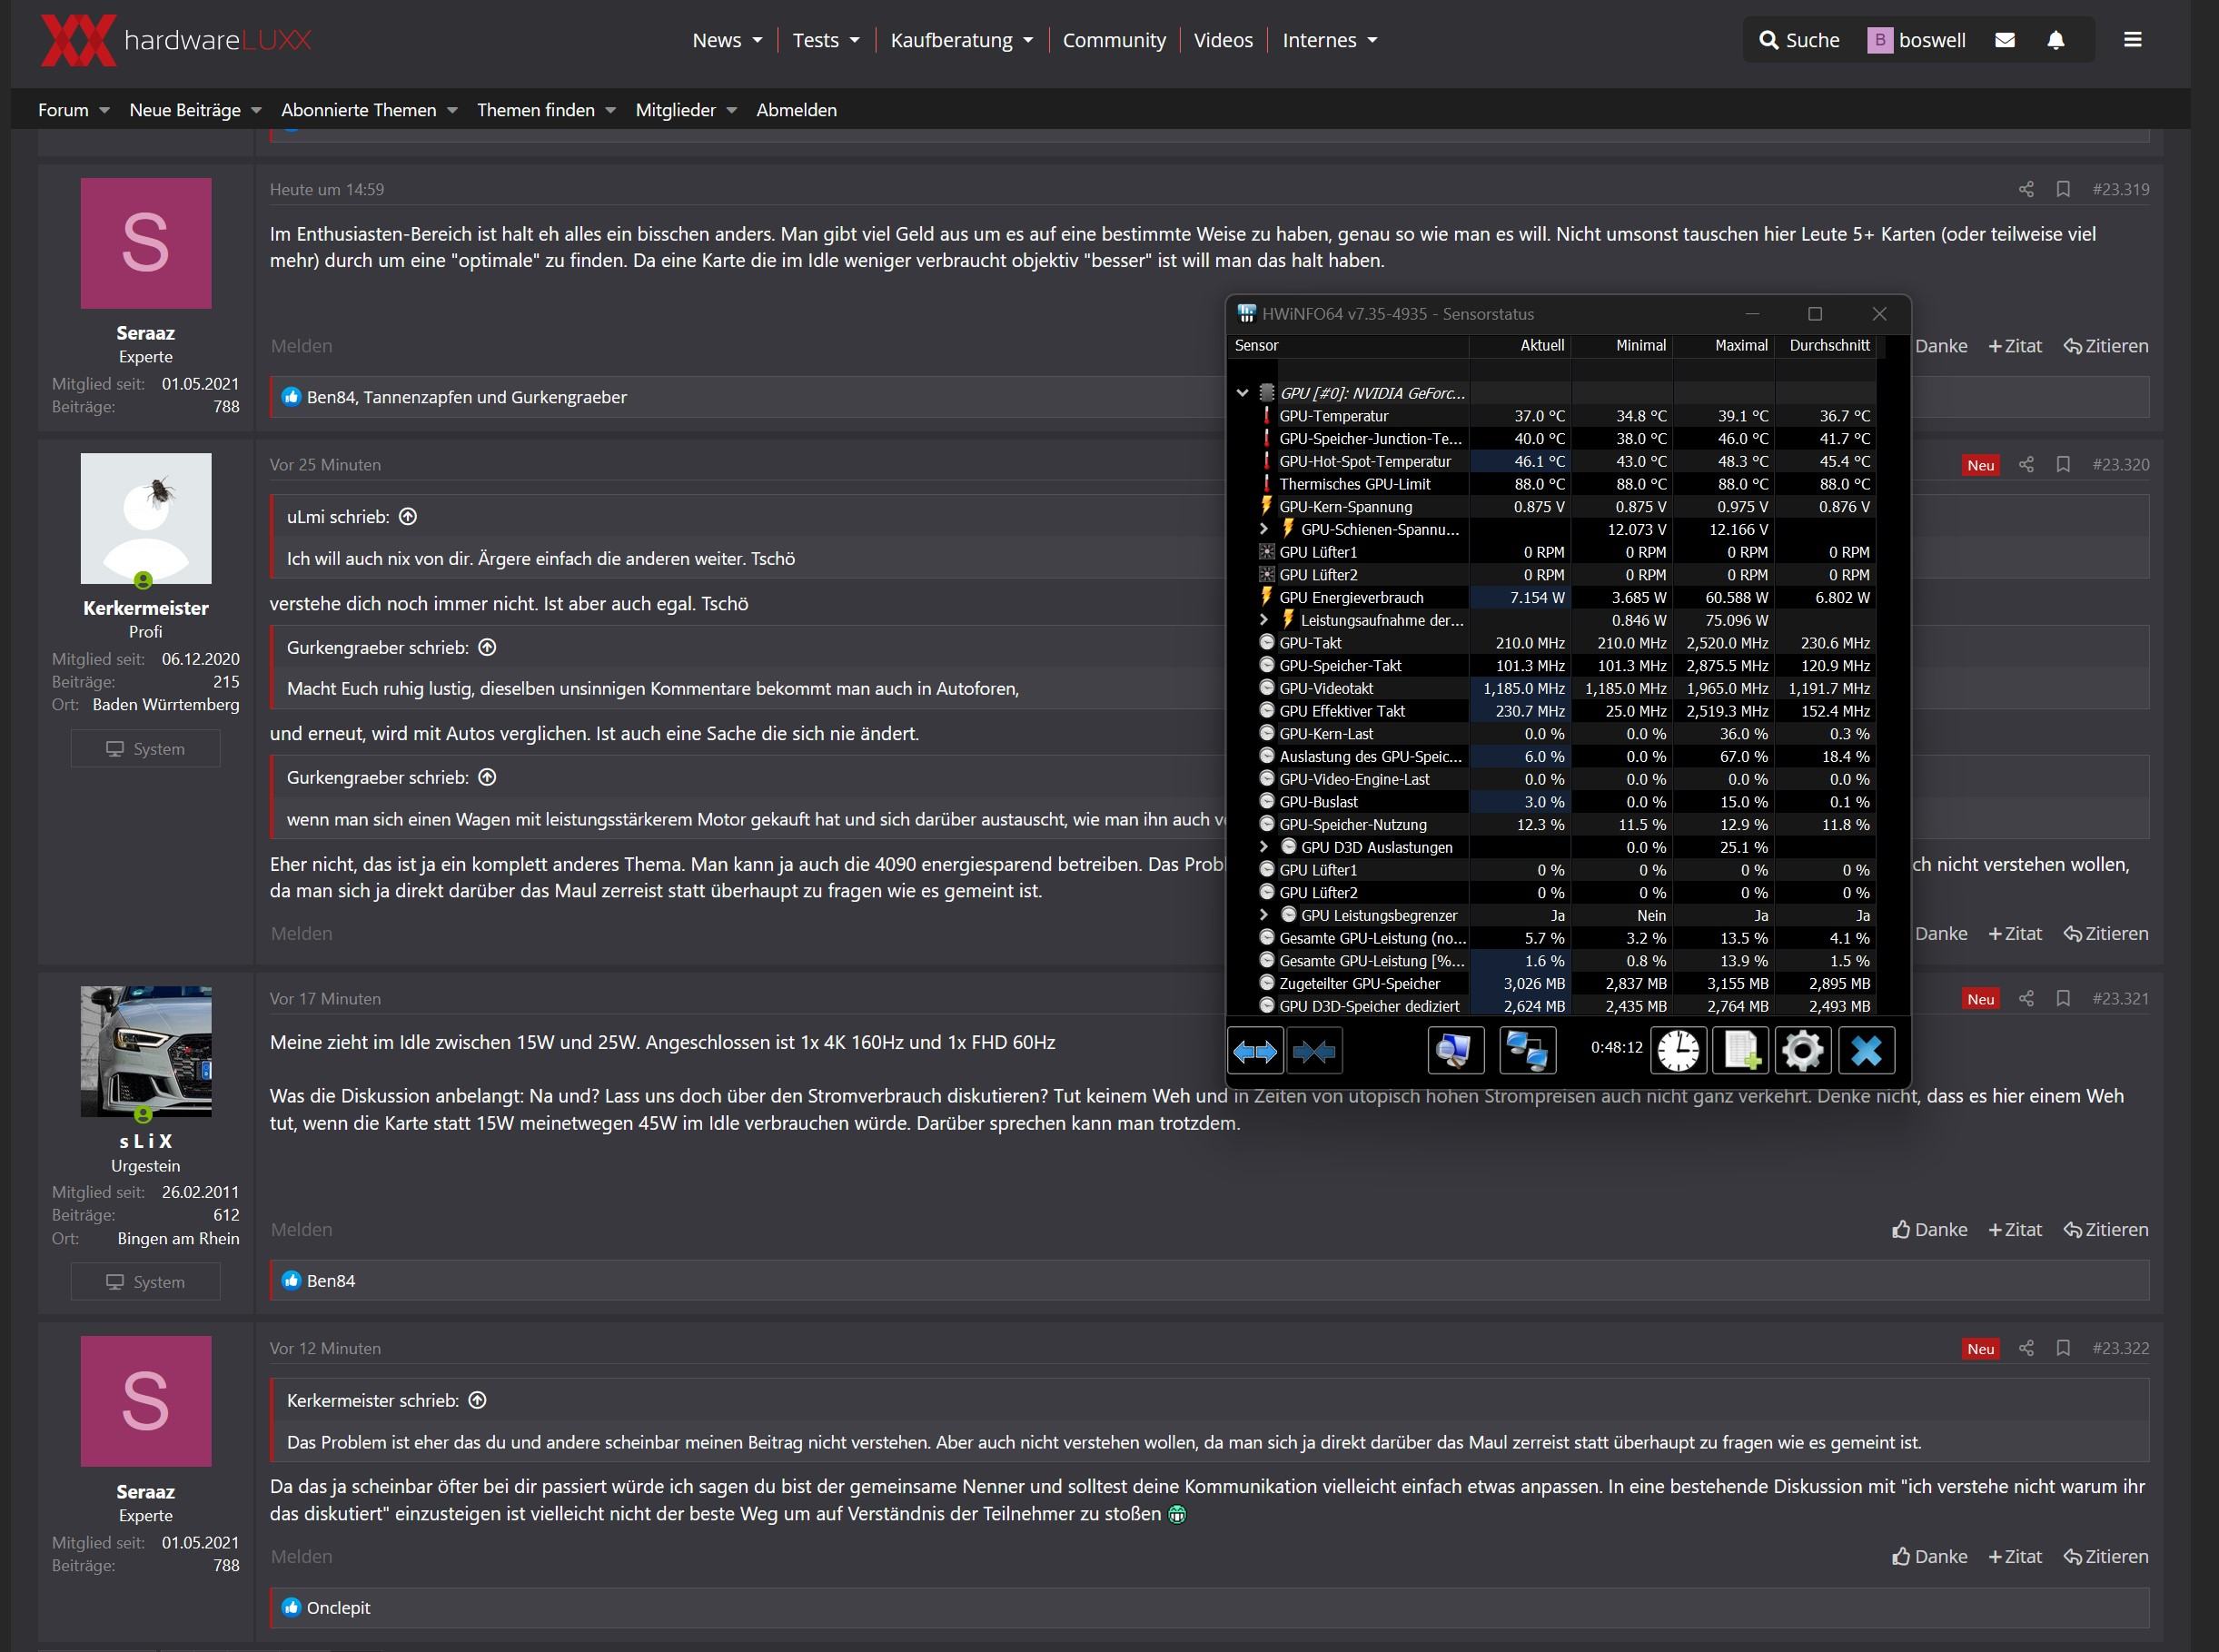Open the boswell user account menu
Screen dimensions: 2219x1652
1916,40
